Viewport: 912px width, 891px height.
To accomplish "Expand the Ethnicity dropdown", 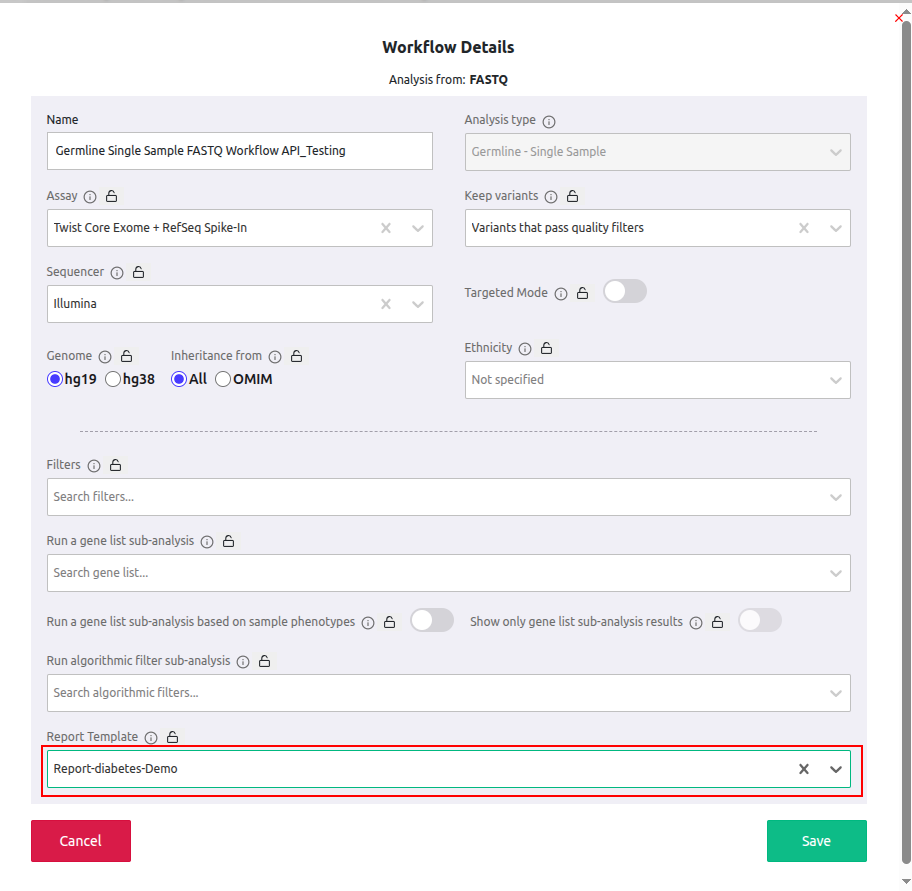I will click(x=835, y=380).
